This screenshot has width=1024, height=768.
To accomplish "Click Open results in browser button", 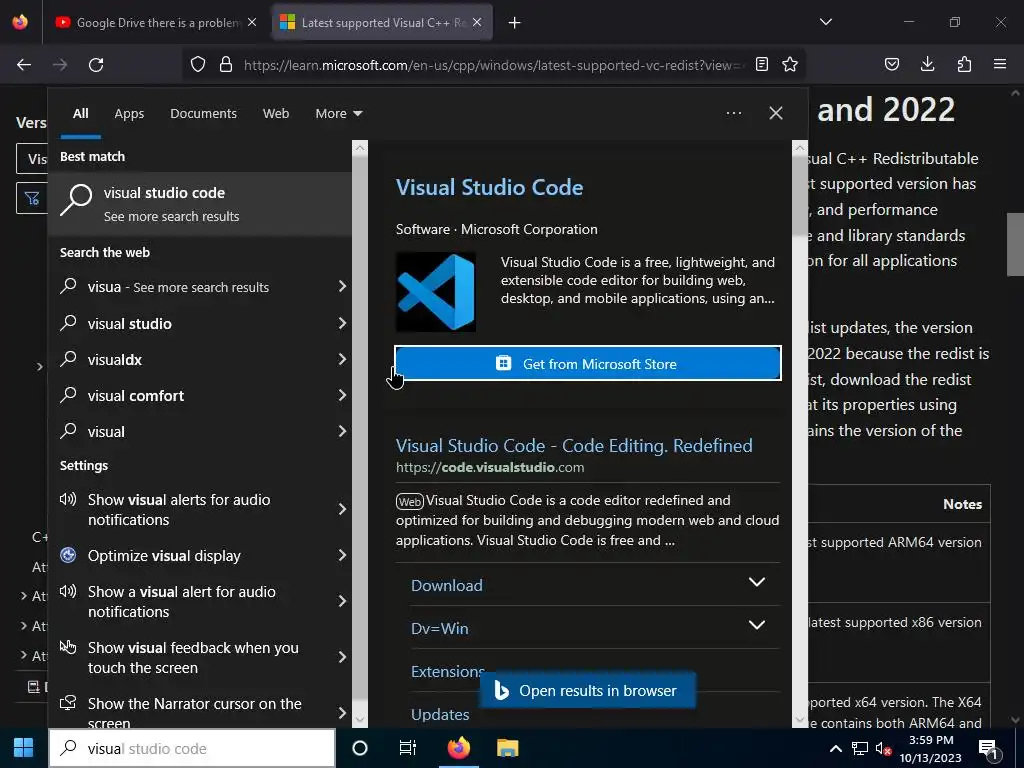I will pyautogui.click(x=588, y=690).
